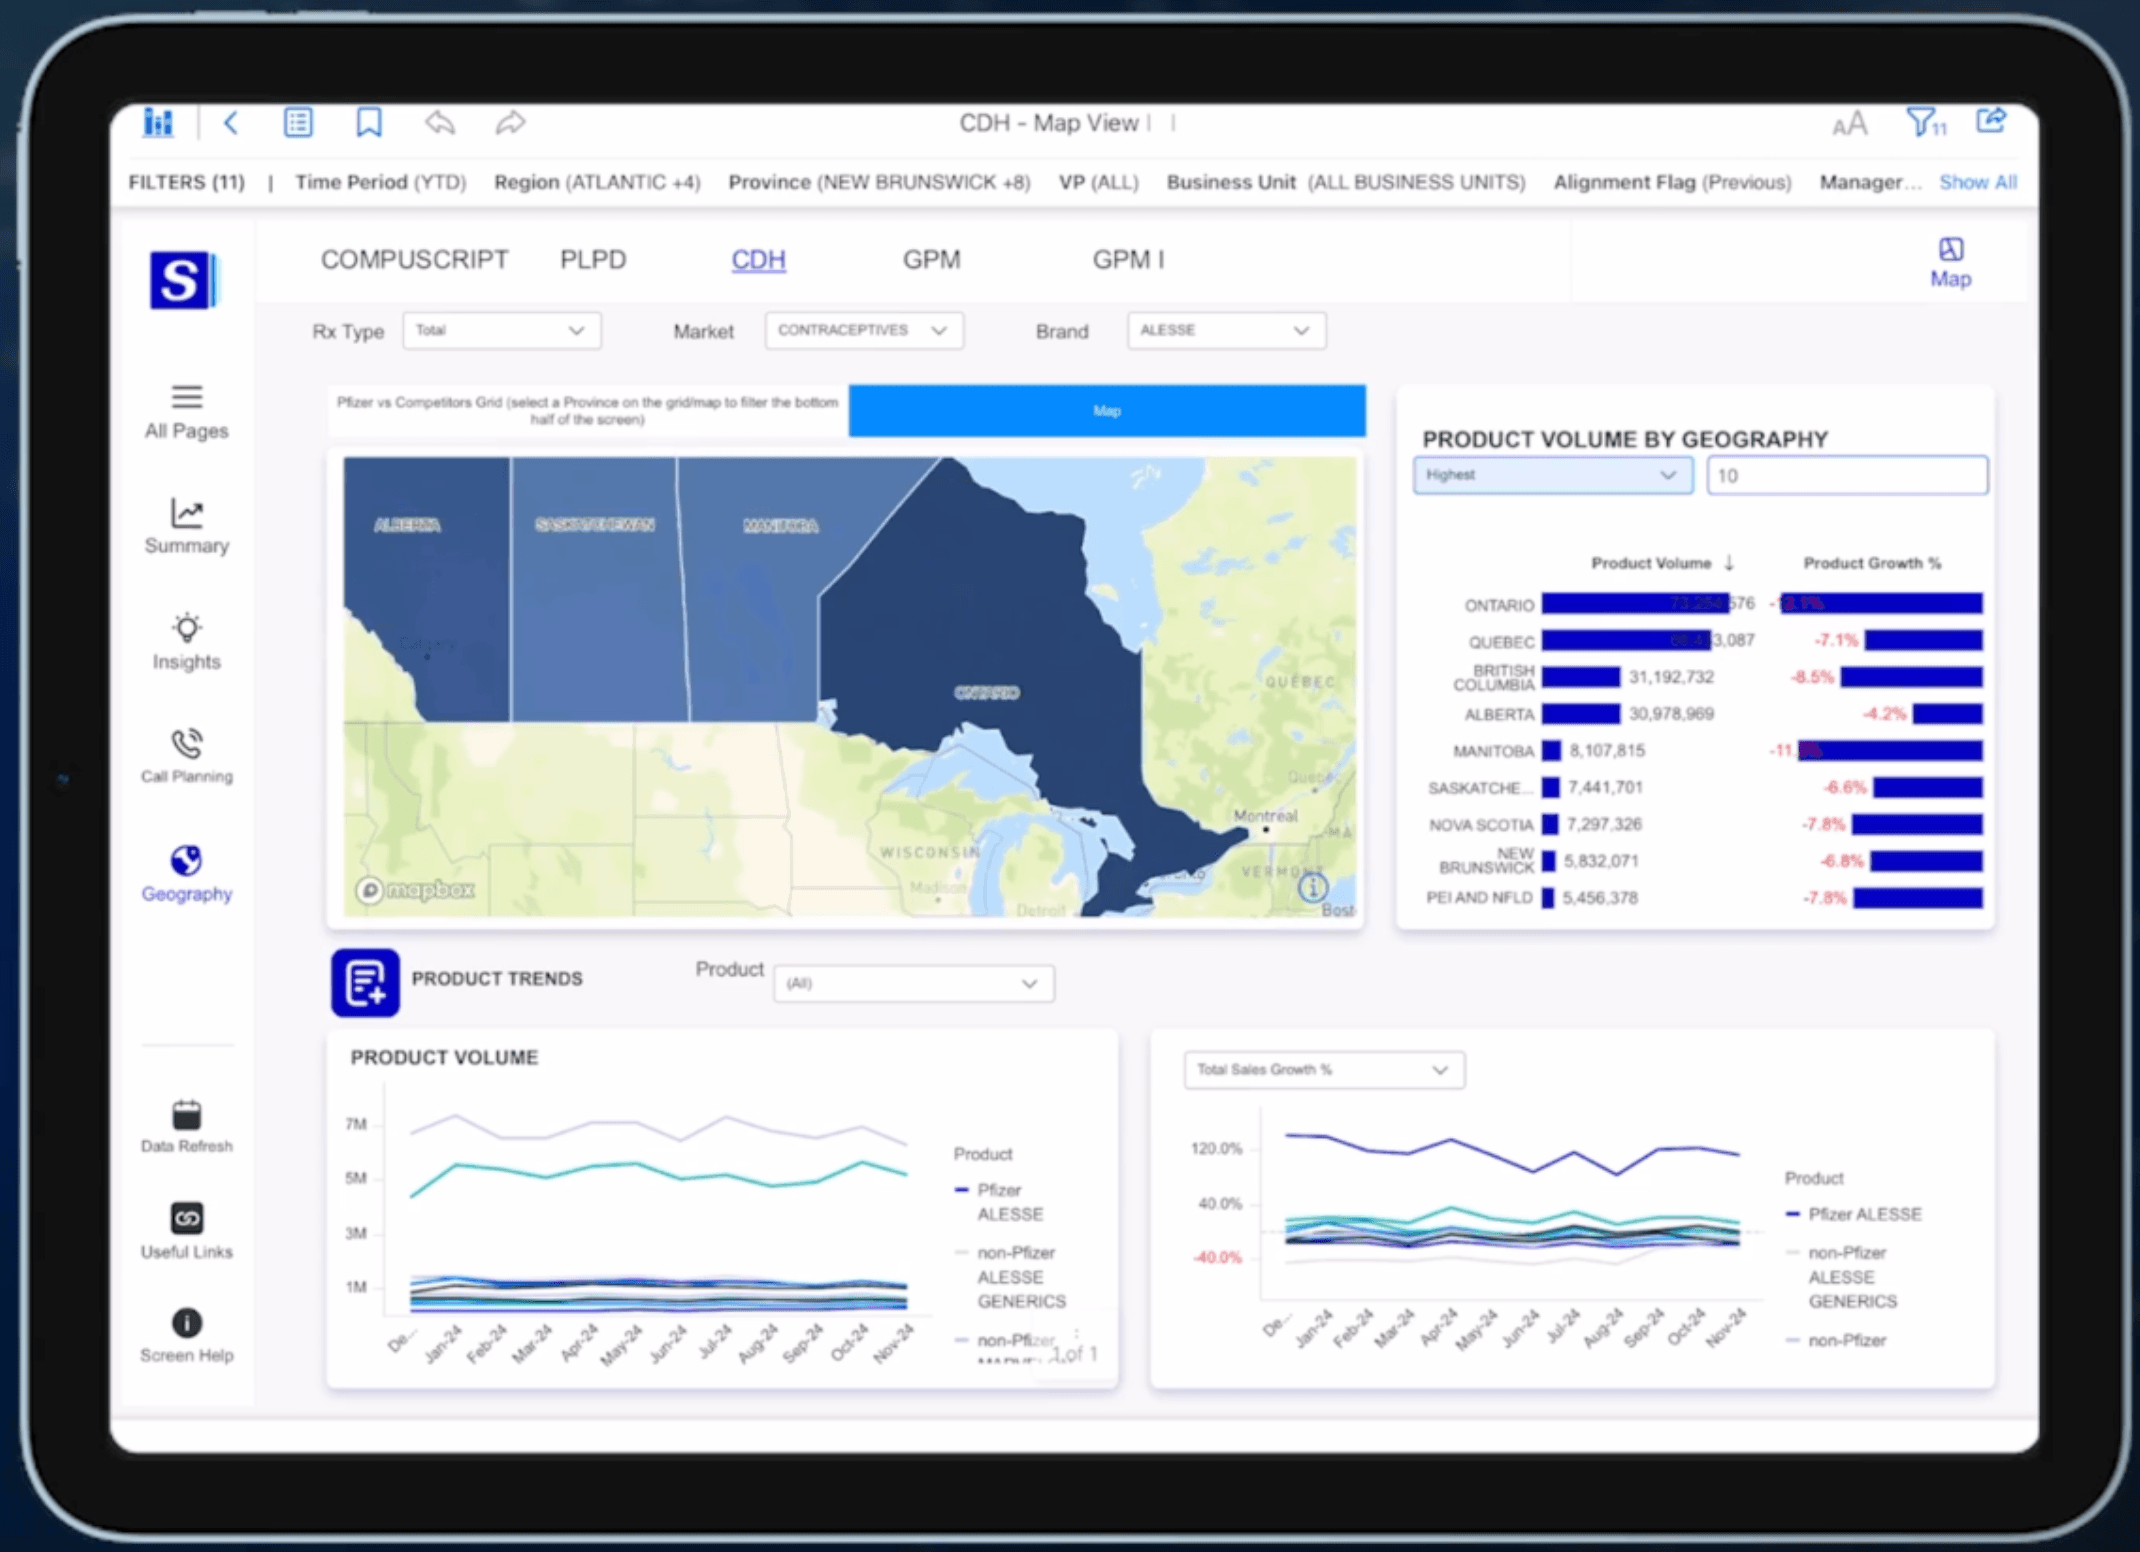The width and height of the screenshot is (2140, 1552).
Task: Open the Highest ranking dropdown
Action: click(1553, 475)
